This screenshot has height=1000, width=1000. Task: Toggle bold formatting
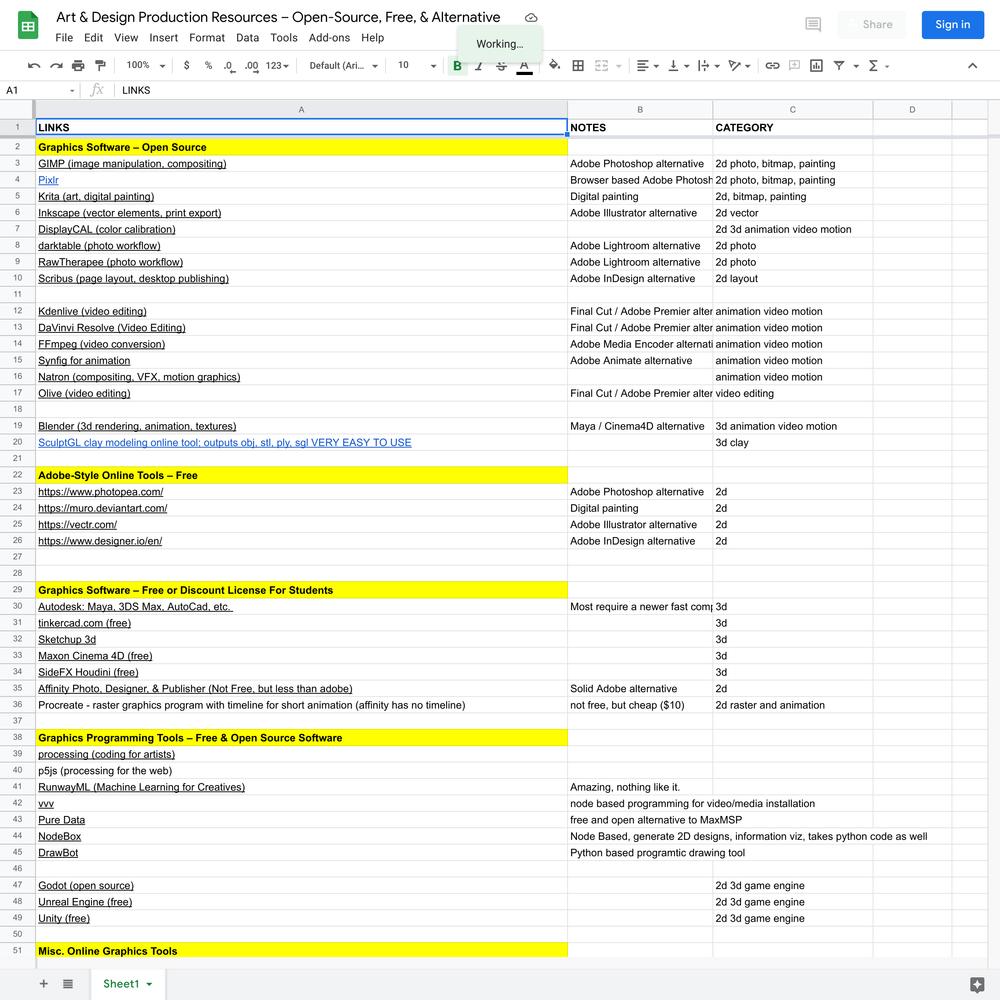(457, 66)
